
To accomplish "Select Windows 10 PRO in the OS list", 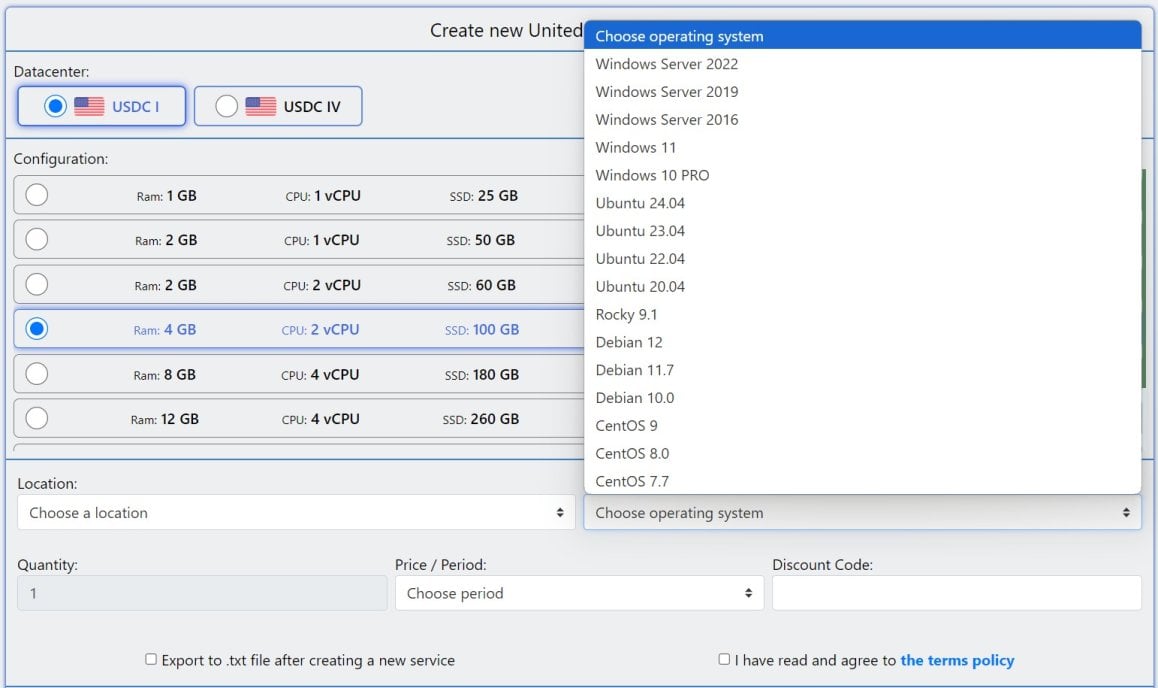I will pos(863,175).
